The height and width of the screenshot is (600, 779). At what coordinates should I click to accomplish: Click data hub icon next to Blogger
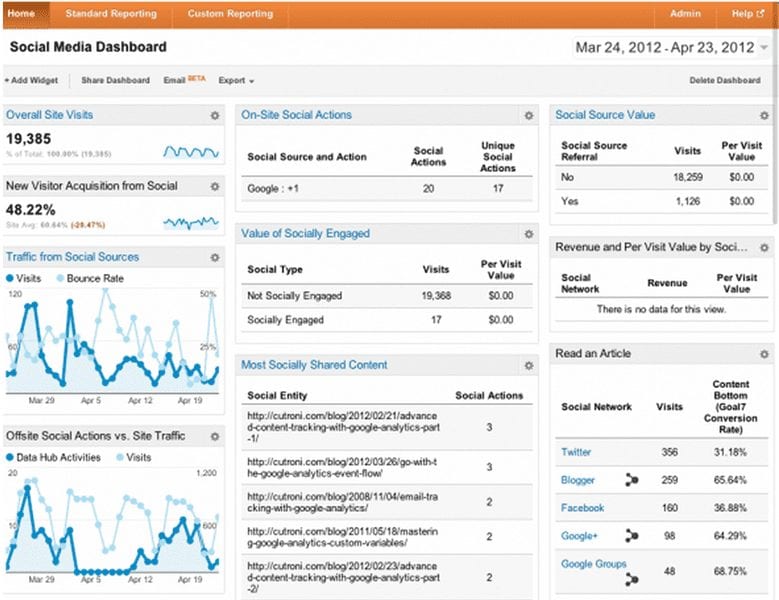[631, 480]
